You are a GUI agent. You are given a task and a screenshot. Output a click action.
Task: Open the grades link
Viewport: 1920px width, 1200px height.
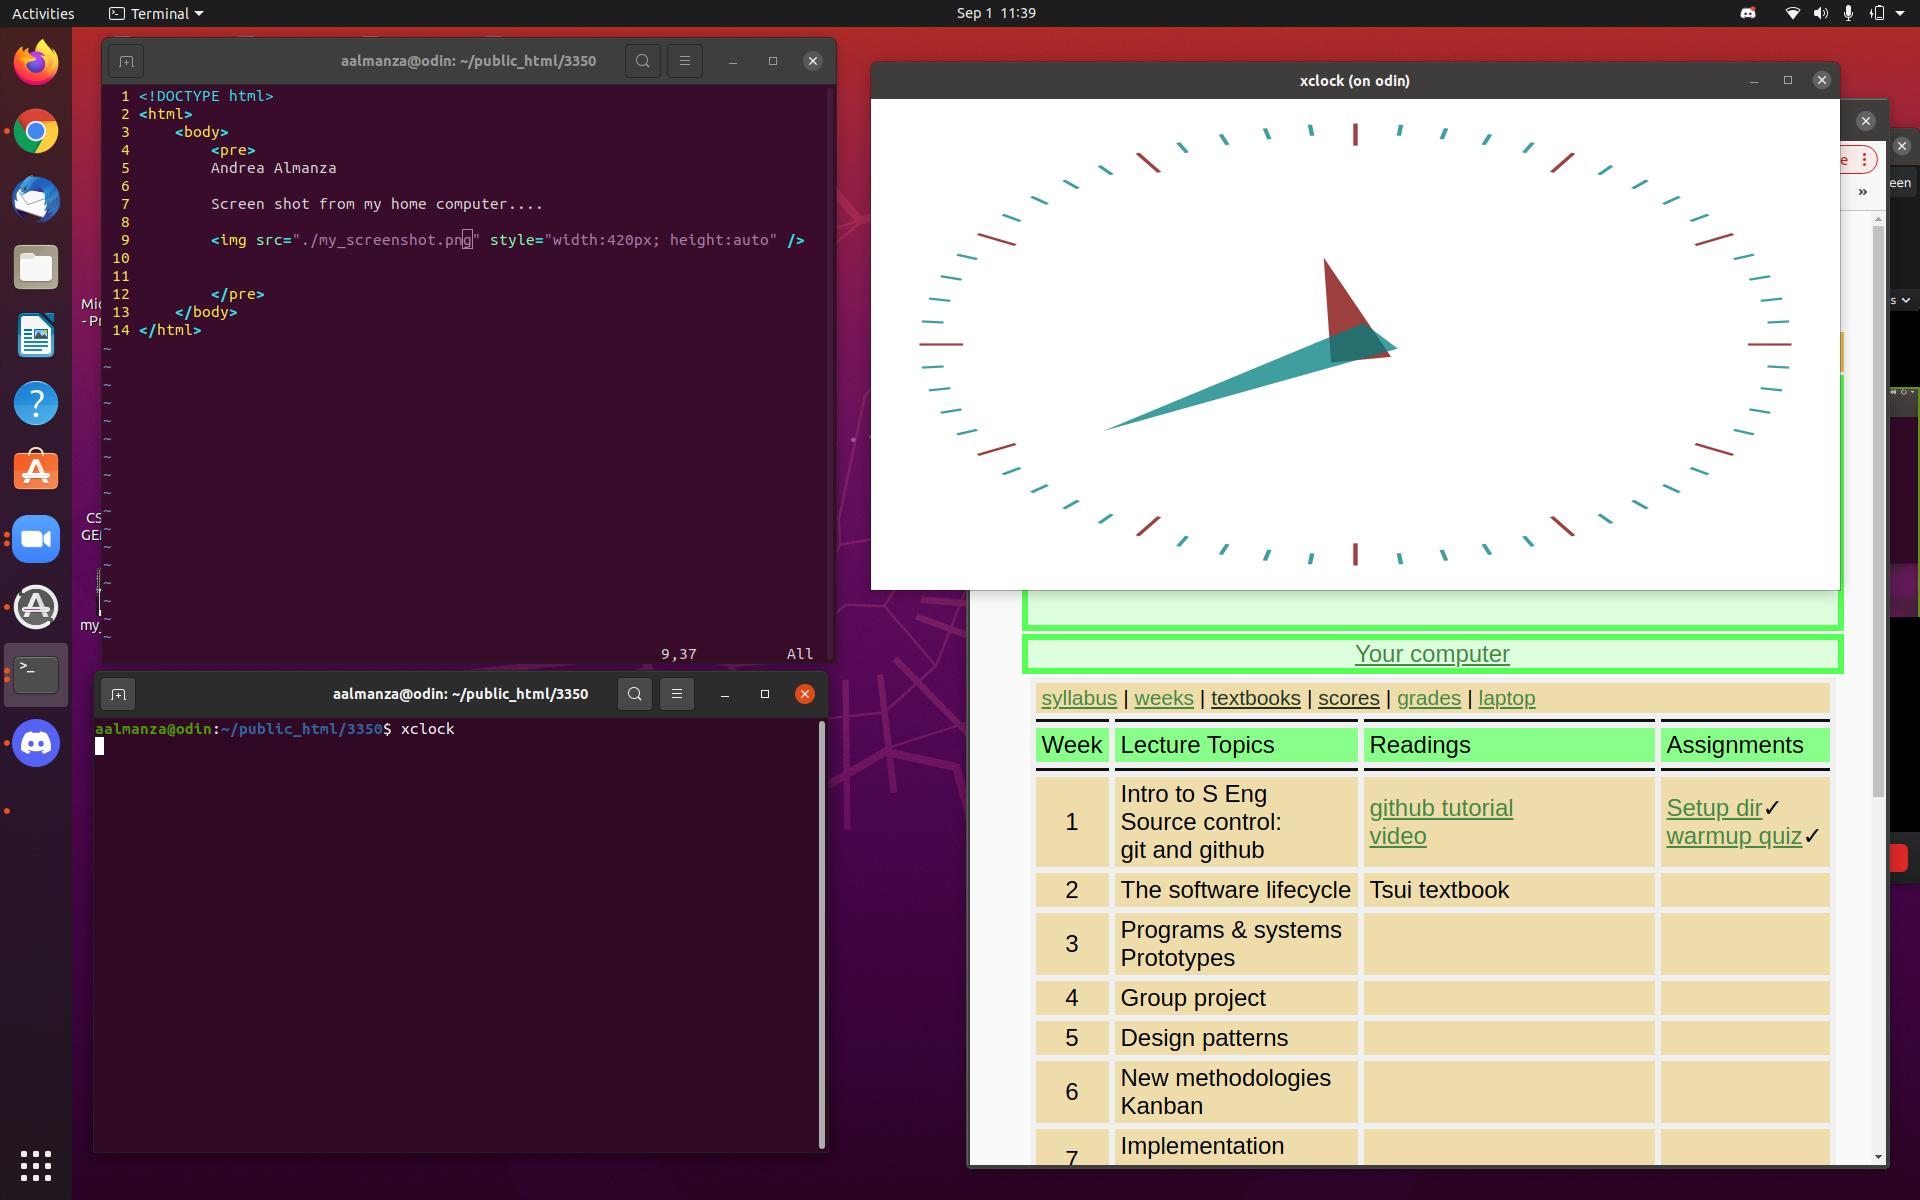tap(1429, 698)
